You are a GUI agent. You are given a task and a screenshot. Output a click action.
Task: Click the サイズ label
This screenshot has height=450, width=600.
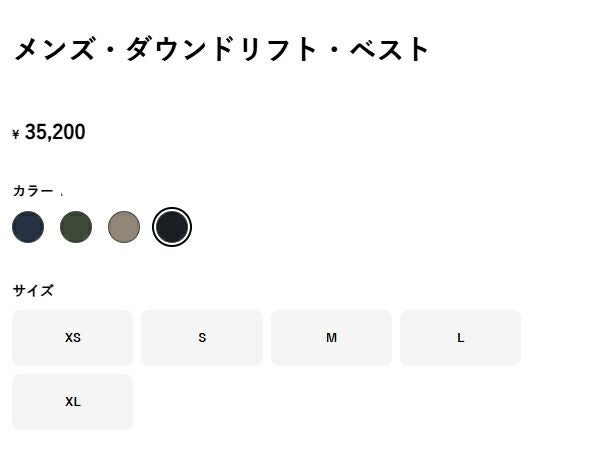(33, 291)
